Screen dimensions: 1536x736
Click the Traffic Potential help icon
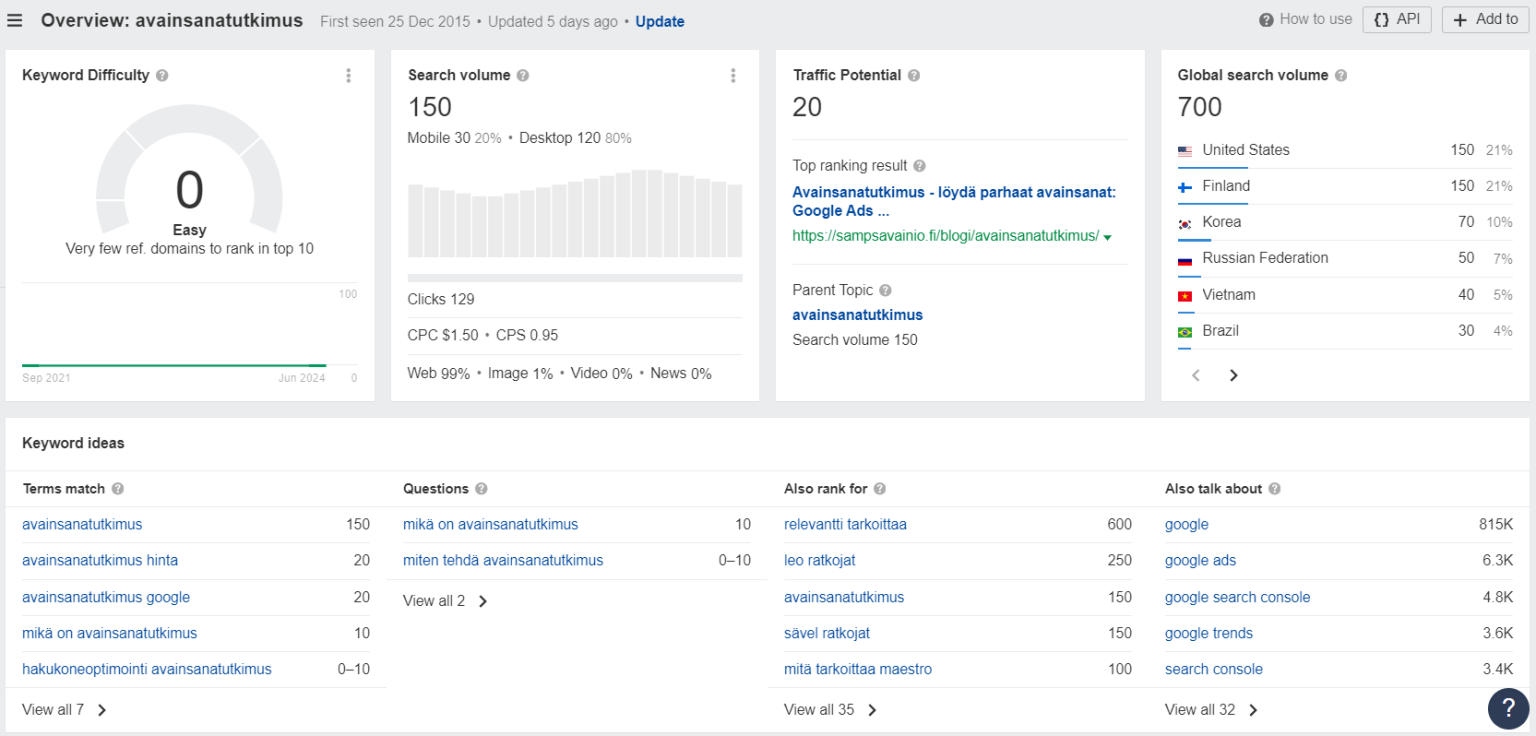914,75
